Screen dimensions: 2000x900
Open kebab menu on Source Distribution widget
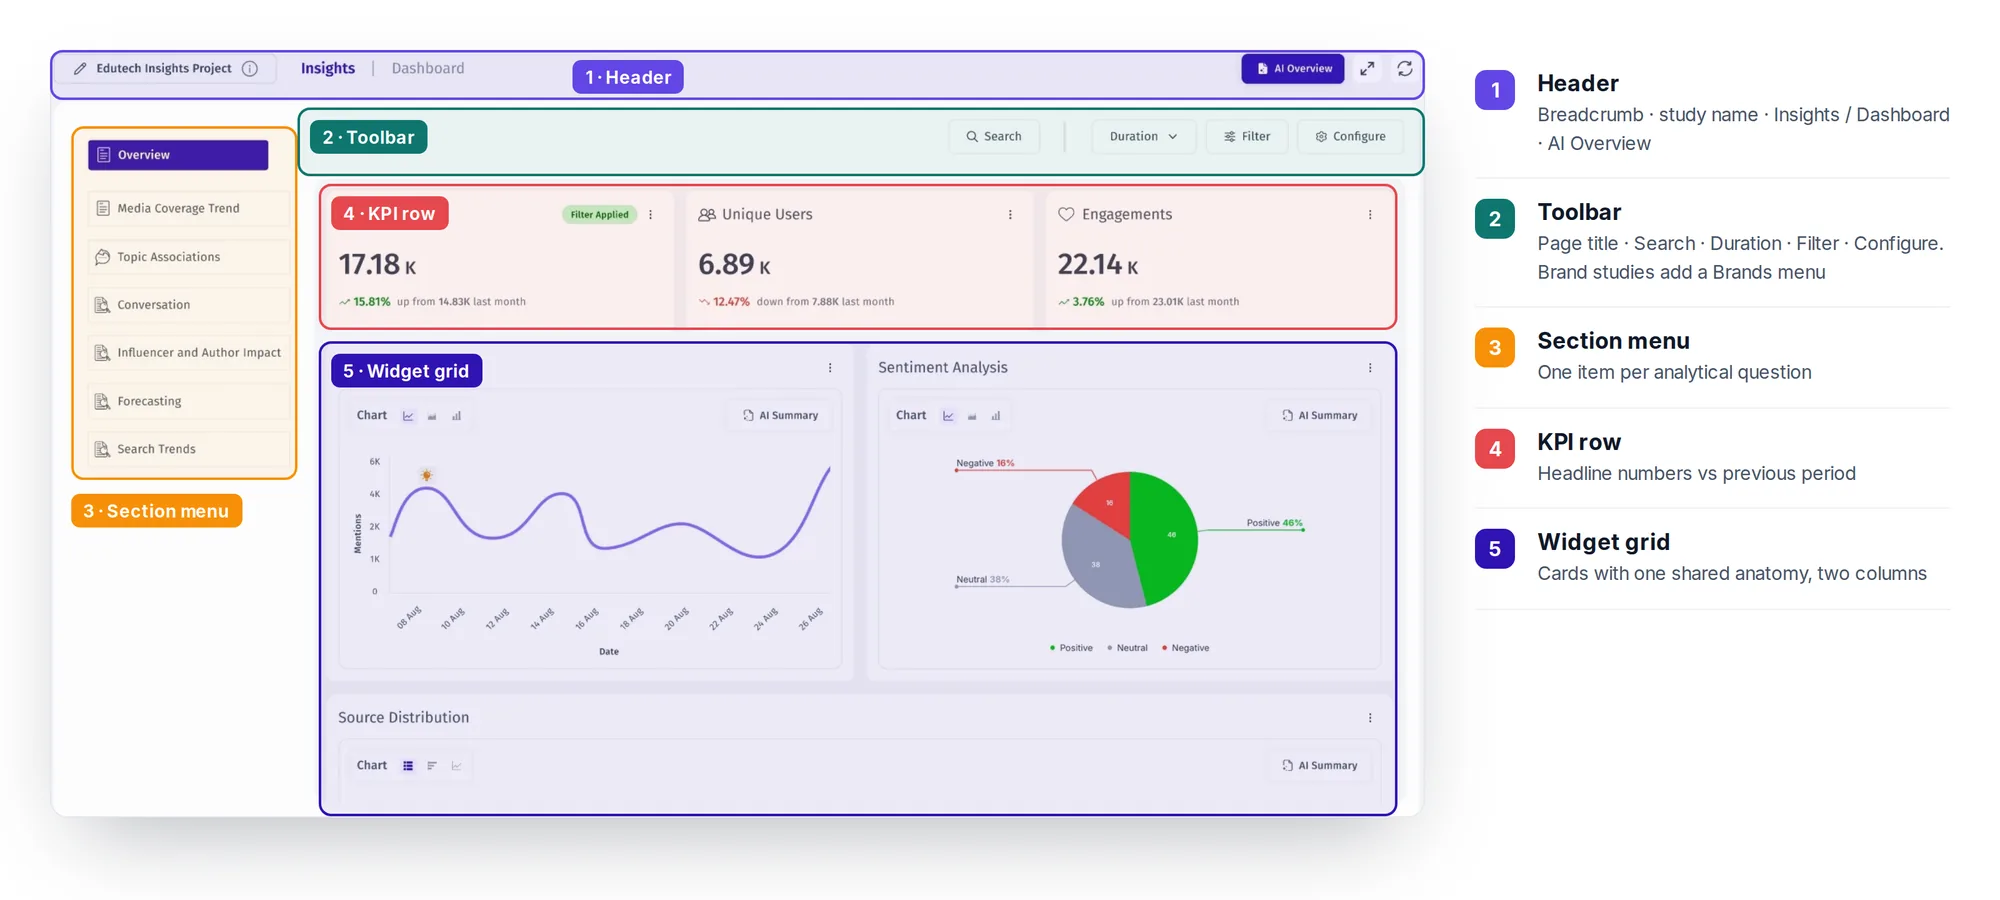coord(1370,718)
